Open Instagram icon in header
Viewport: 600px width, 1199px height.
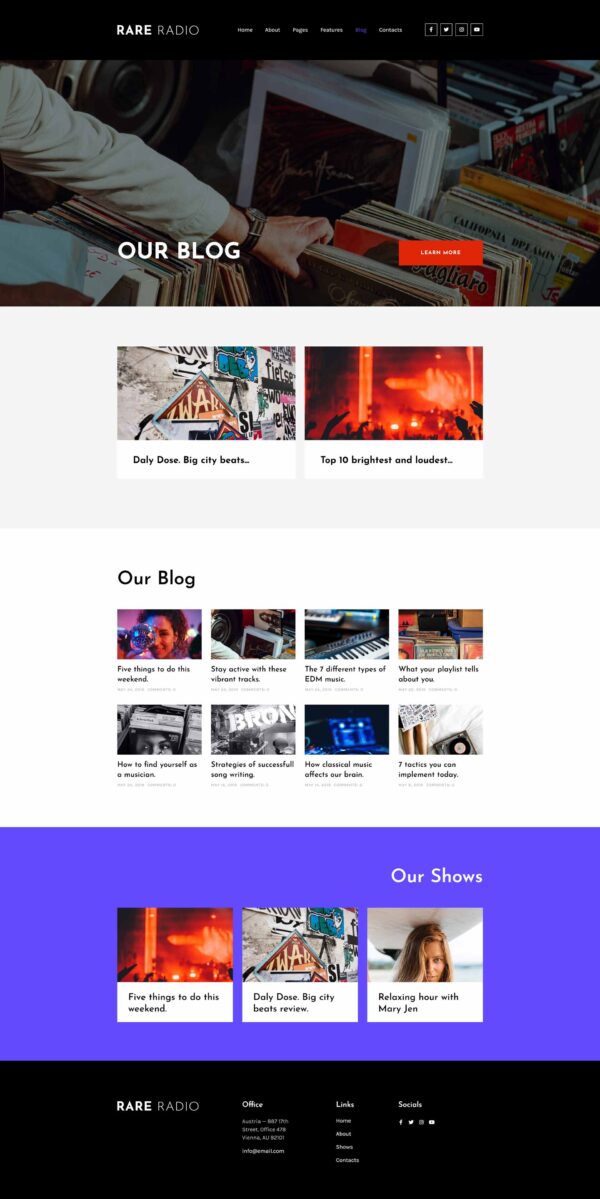tap(461, 30)
